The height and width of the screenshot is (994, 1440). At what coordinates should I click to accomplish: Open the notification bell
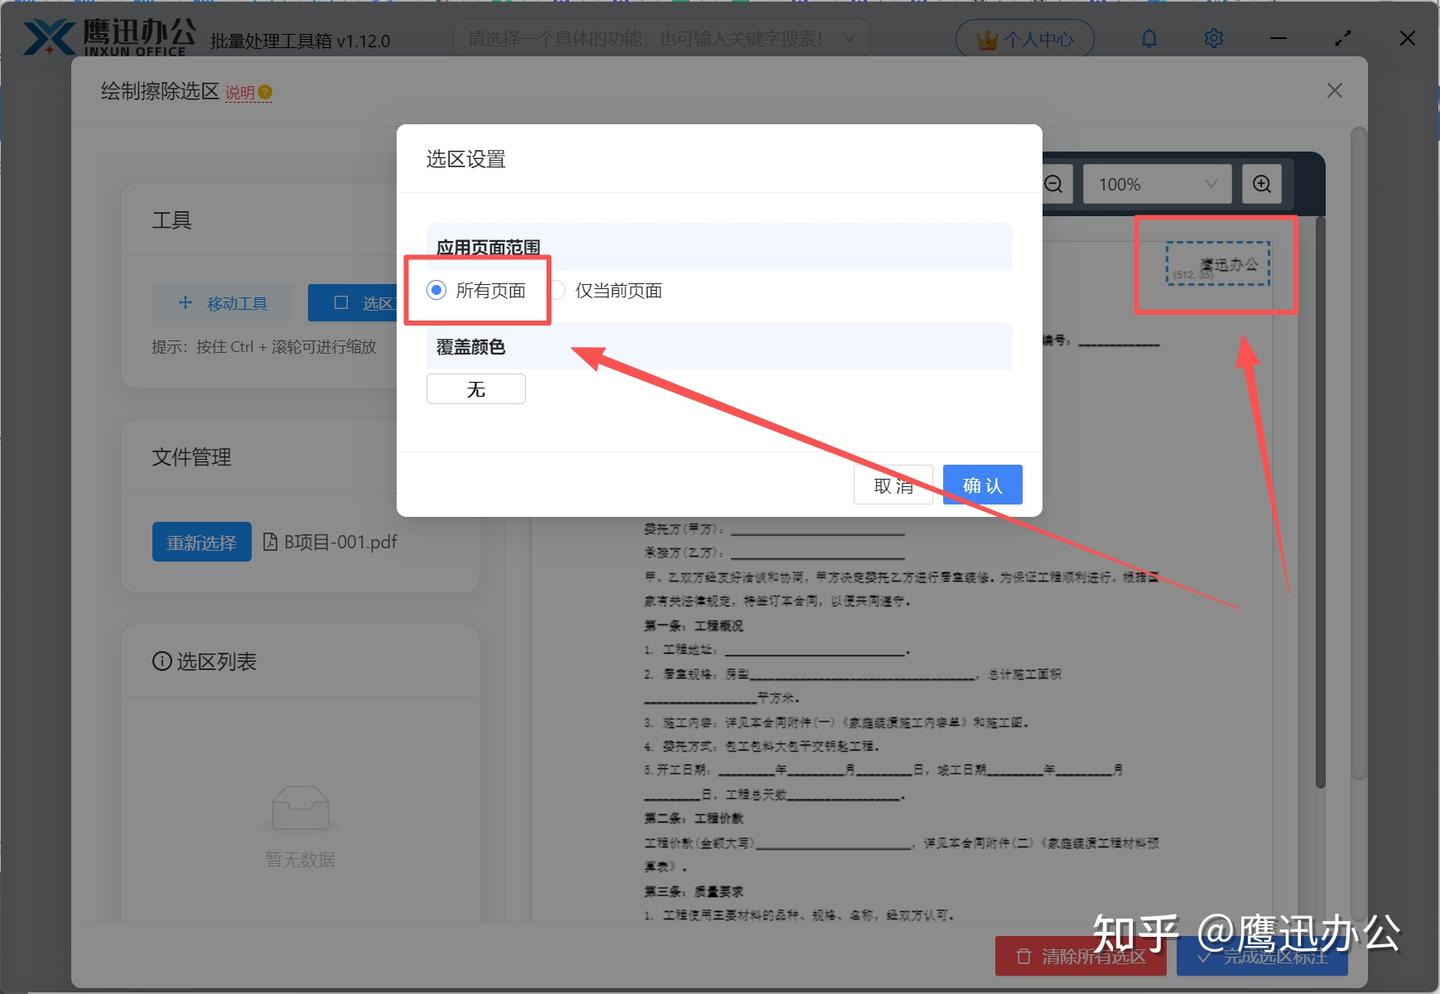tap(1149, 38)
